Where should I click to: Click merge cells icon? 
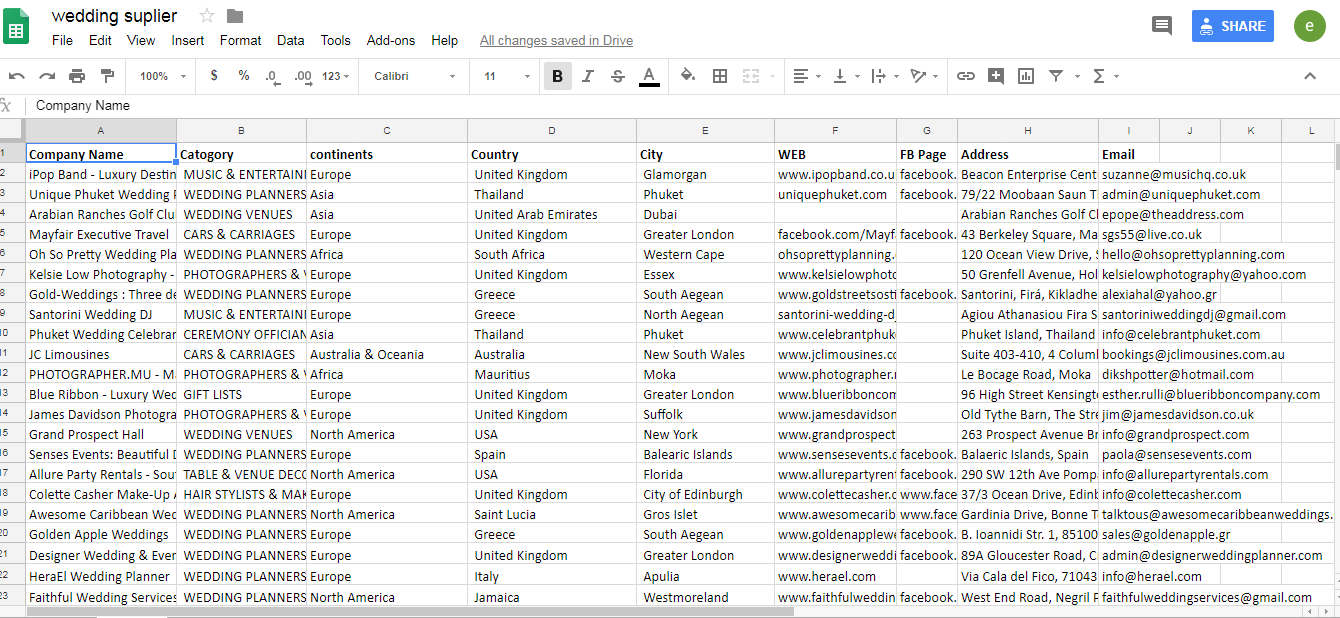(x=751, y=76)
